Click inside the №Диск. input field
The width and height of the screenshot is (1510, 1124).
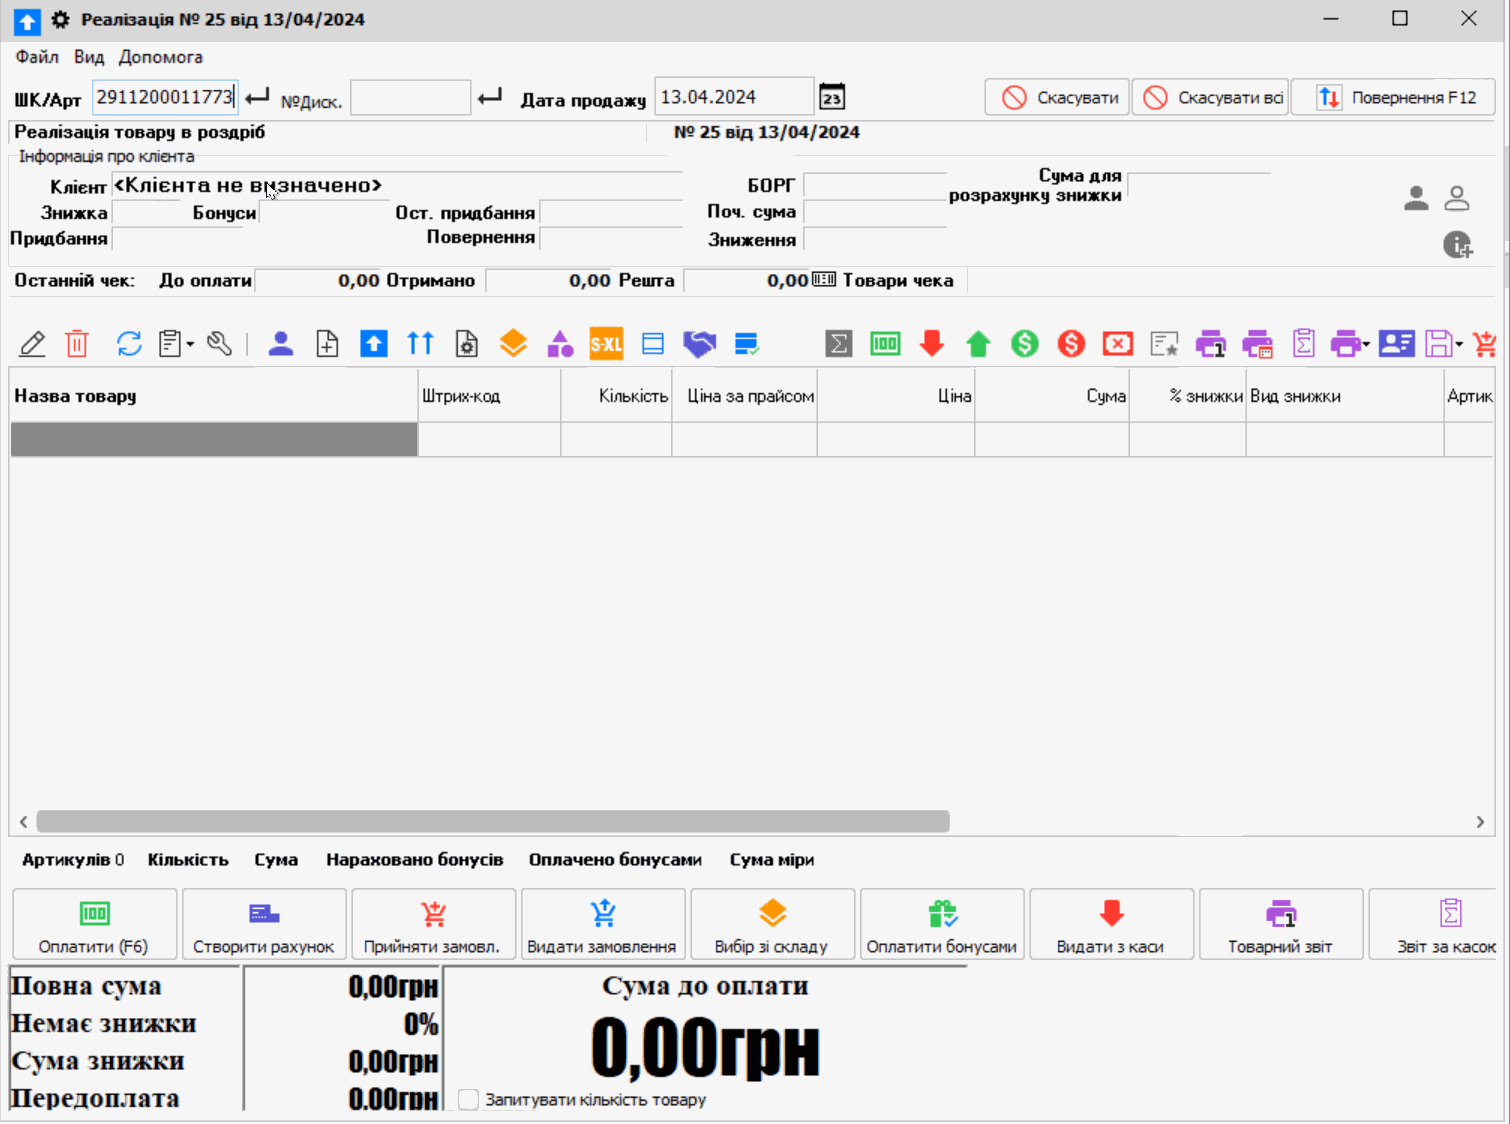click(x=410, y=96)
